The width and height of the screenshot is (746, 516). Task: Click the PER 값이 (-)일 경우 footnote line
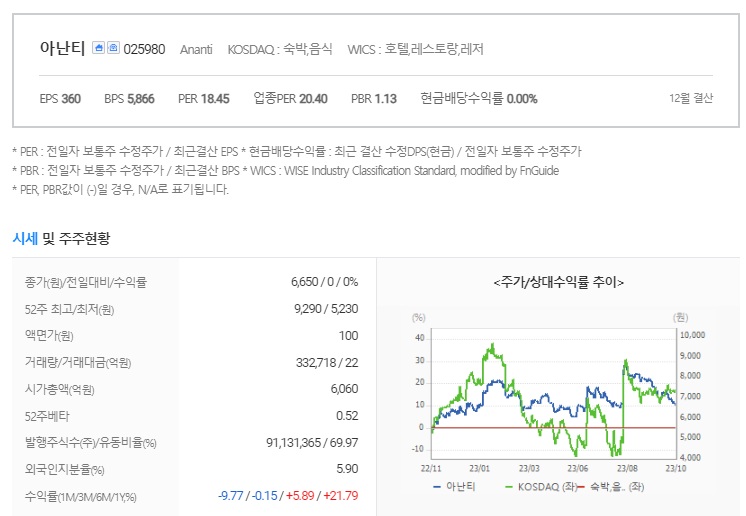pyautogui.click(x=120, y=190)
